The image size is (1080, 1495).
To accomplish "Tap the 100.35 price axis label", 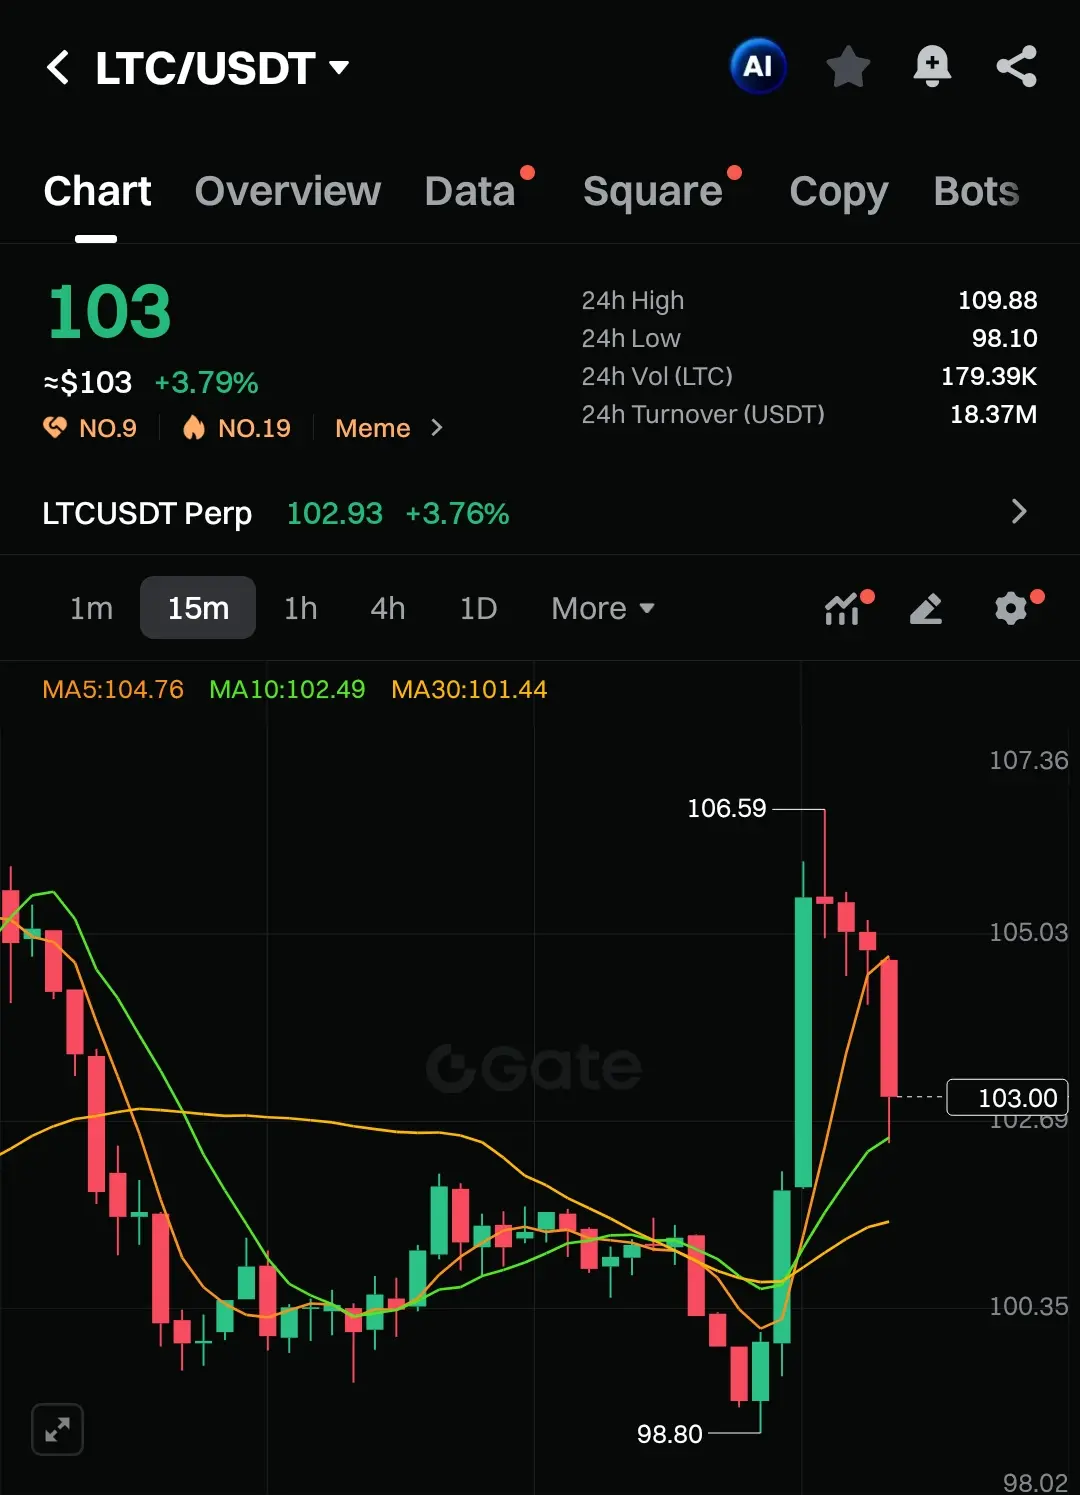I will (x=1028, y=1306).
